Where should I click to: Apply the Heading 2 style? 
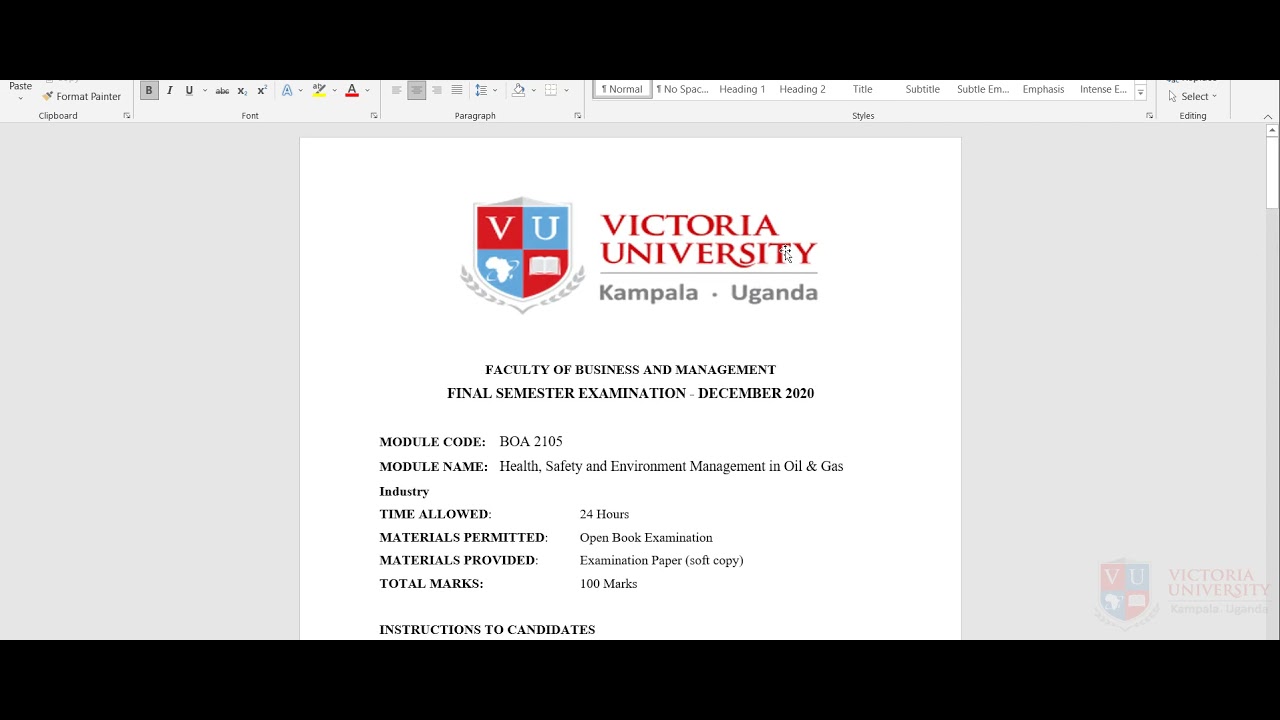803,90
